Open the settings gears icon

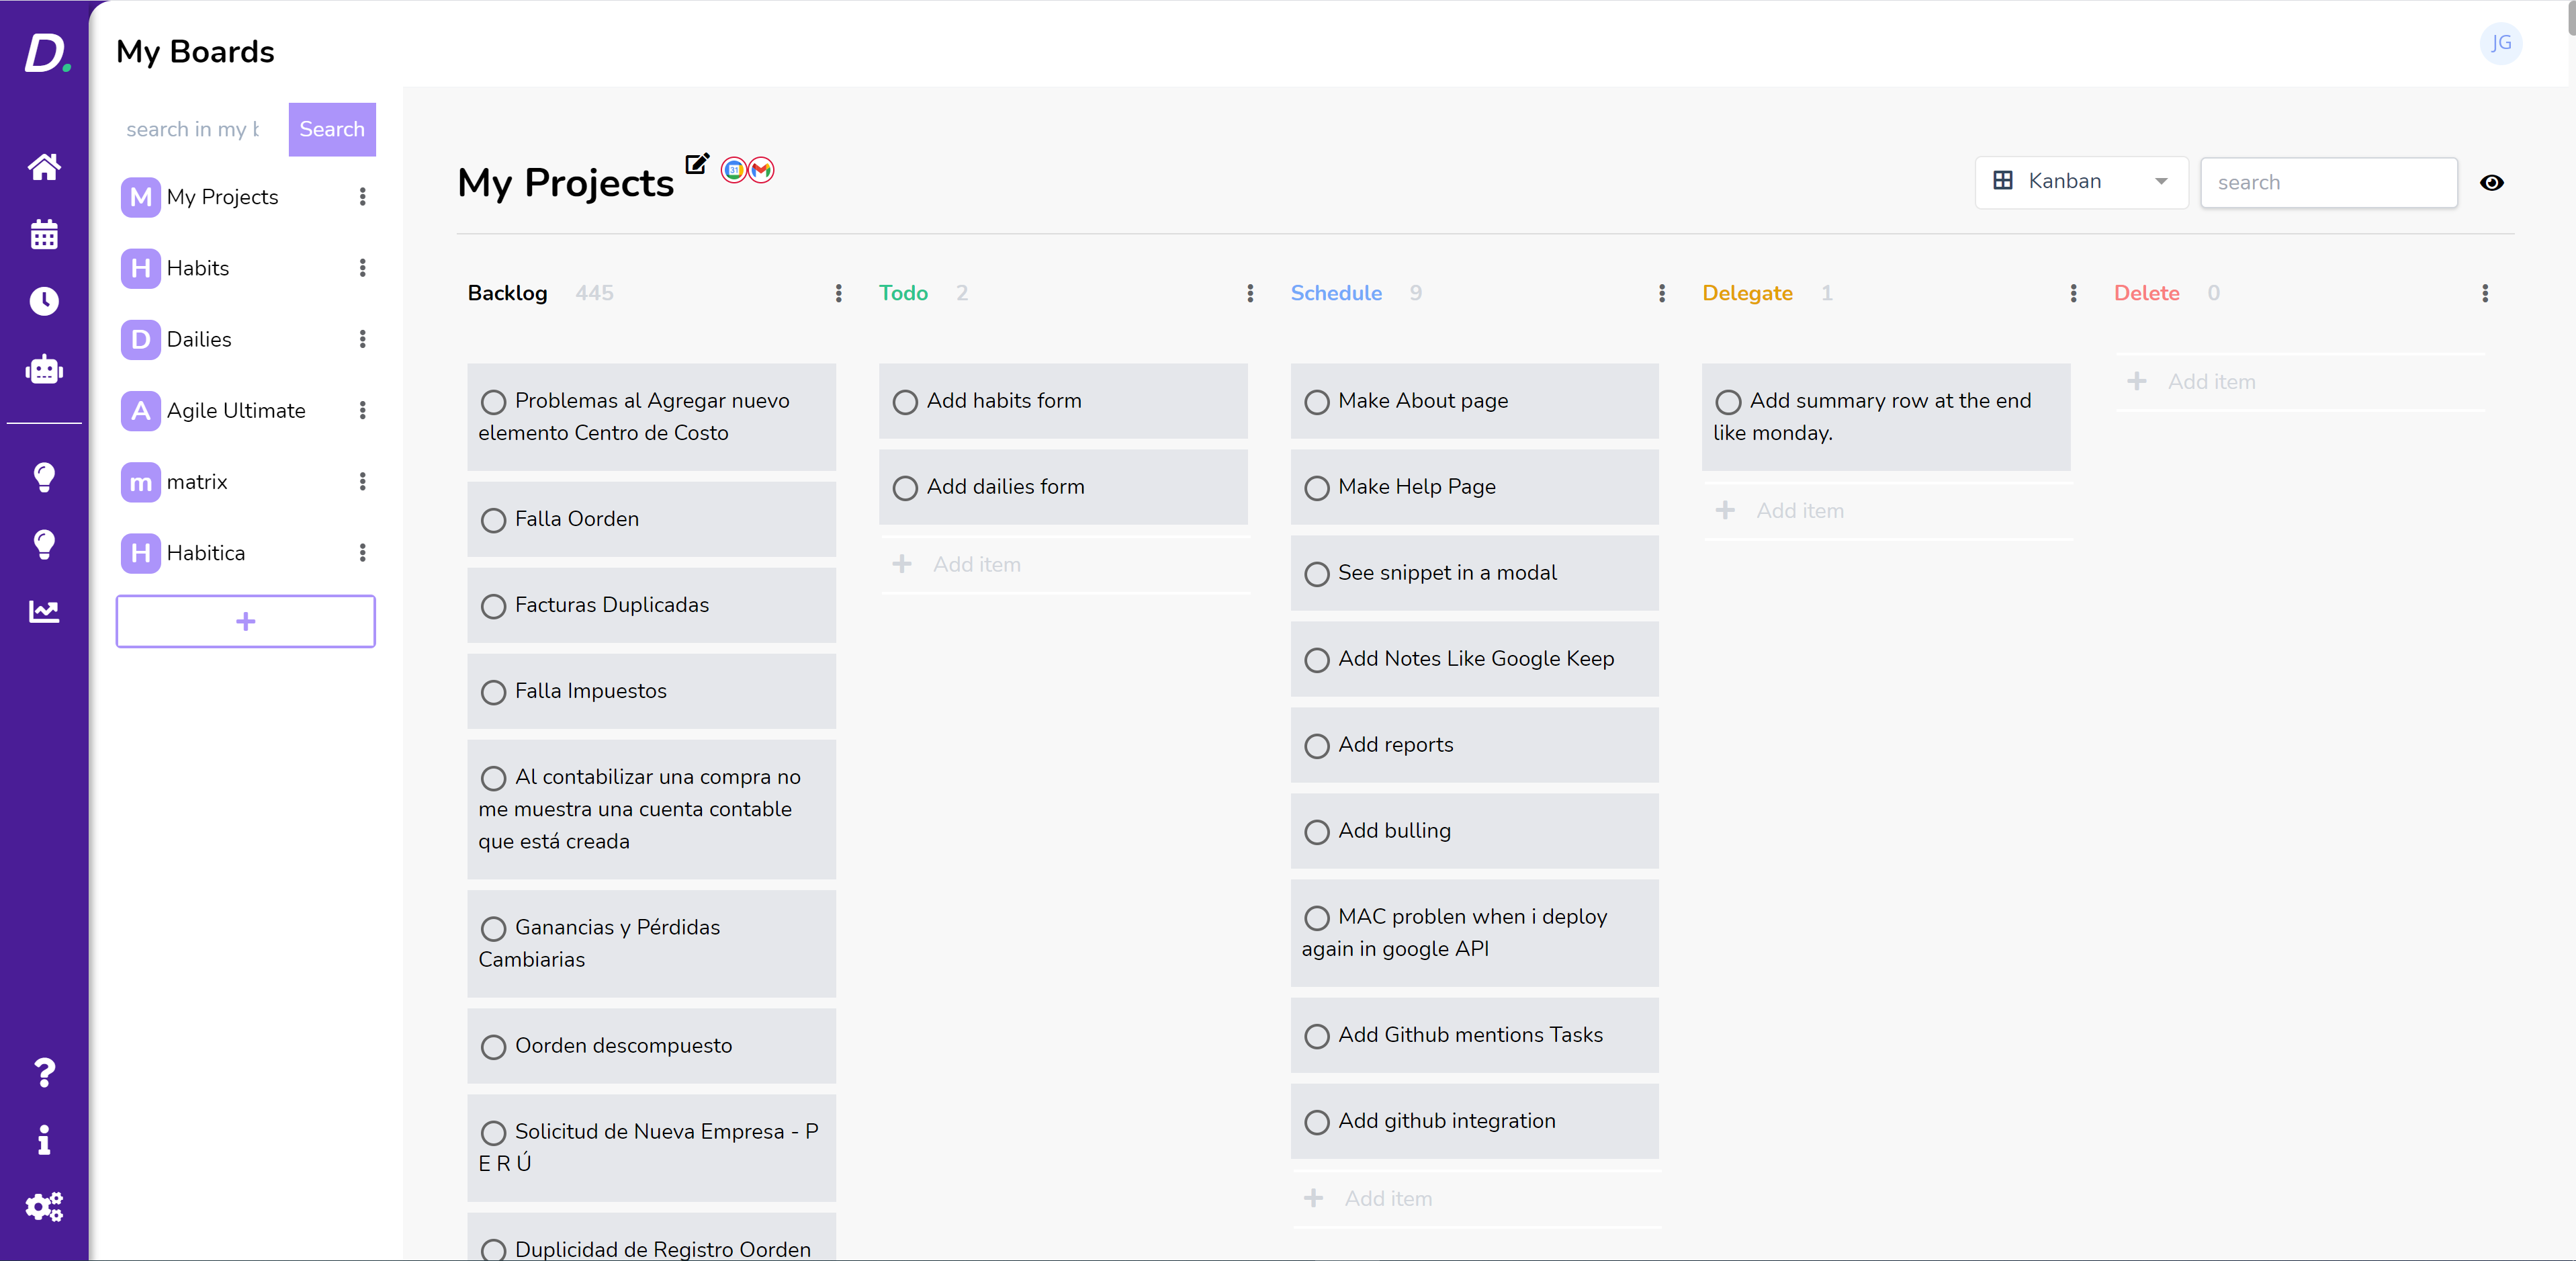pyautogui.click(x=44, y=1206)
